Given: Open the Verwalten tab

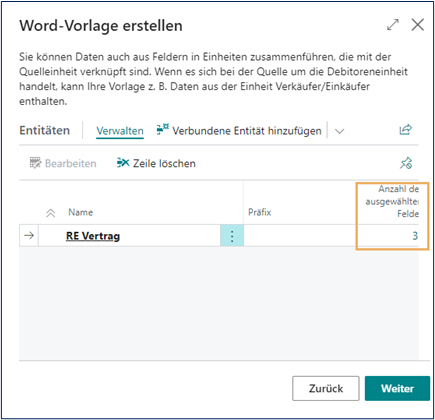Looking at the screenshot, I should coord(120,131).
